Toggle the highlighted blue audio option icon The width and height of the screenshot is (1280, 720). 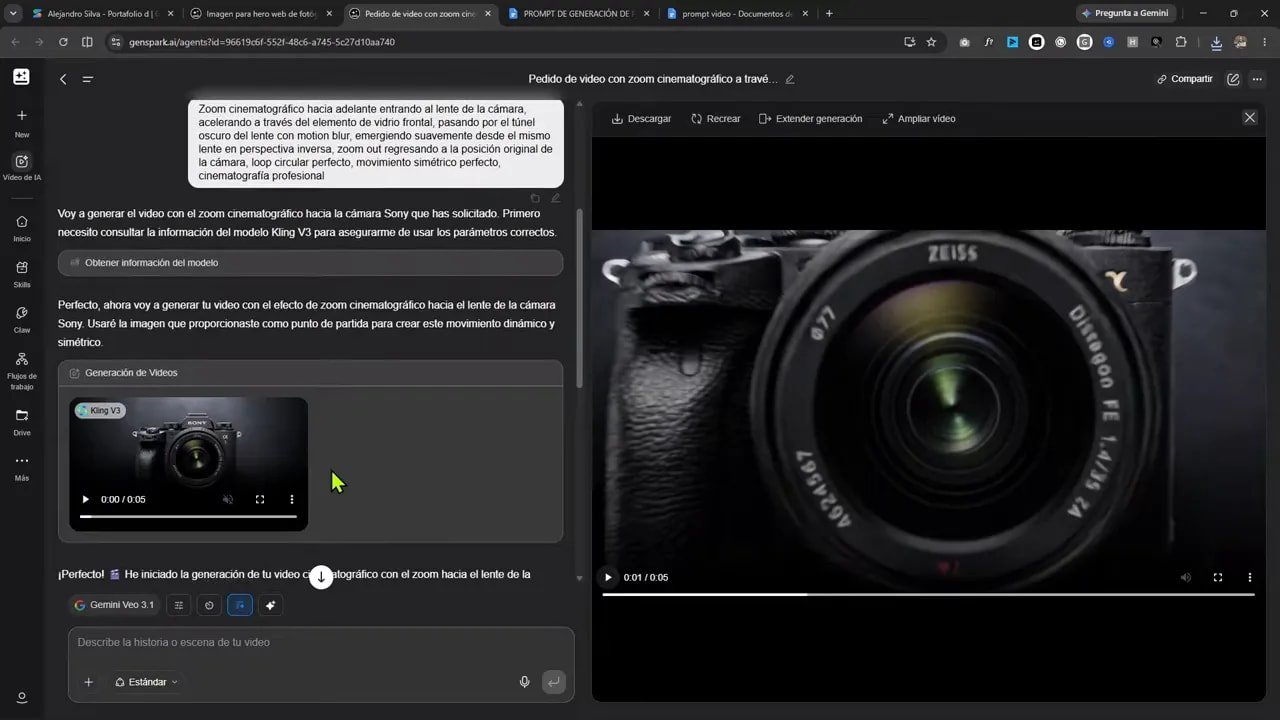point(240,605)
